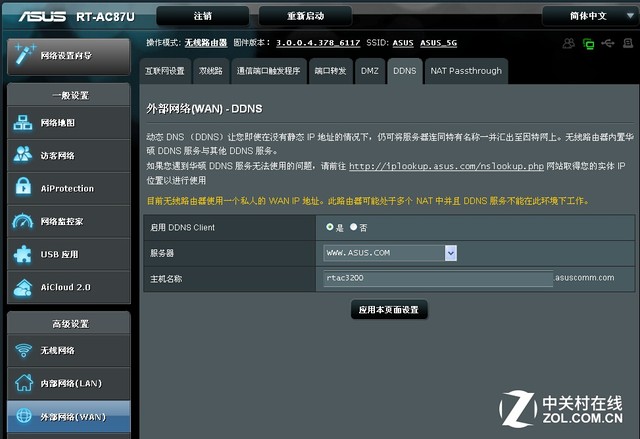Click the USB application puzzle icon
The height and width of the screenshot is (439, 640).
(22, 254)
